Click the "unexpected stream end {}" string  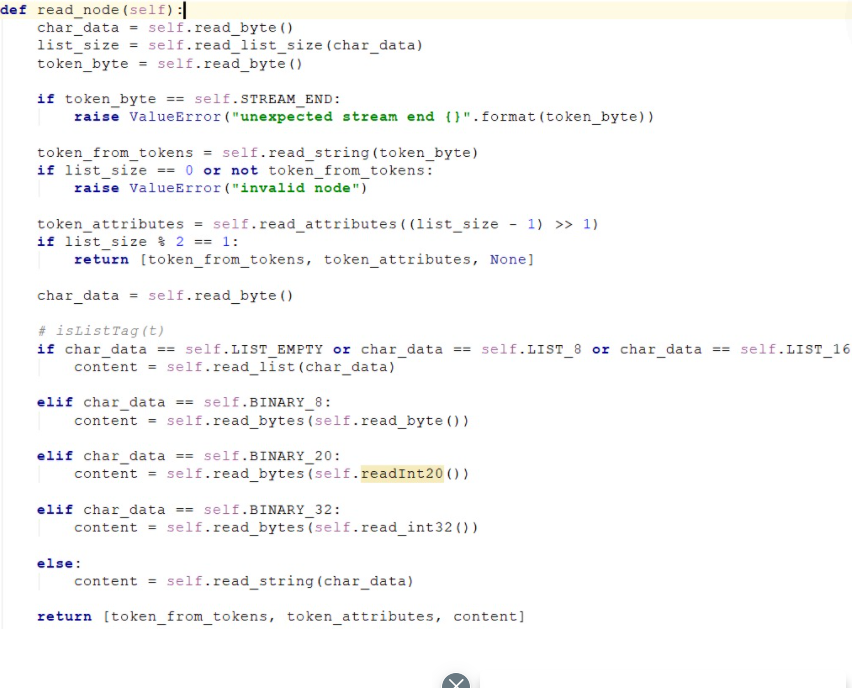coord(351,117)
